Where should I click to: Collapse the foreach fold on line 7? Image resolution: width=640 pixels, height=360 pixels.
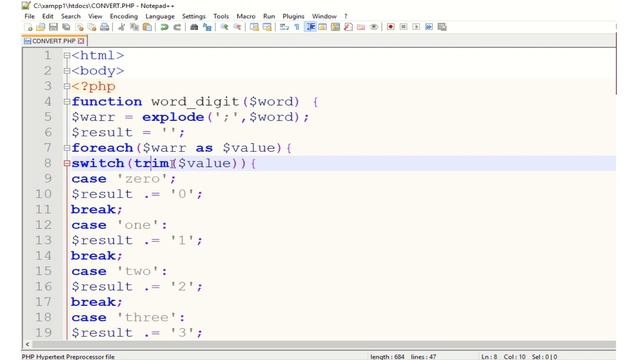tap(67, 148)
